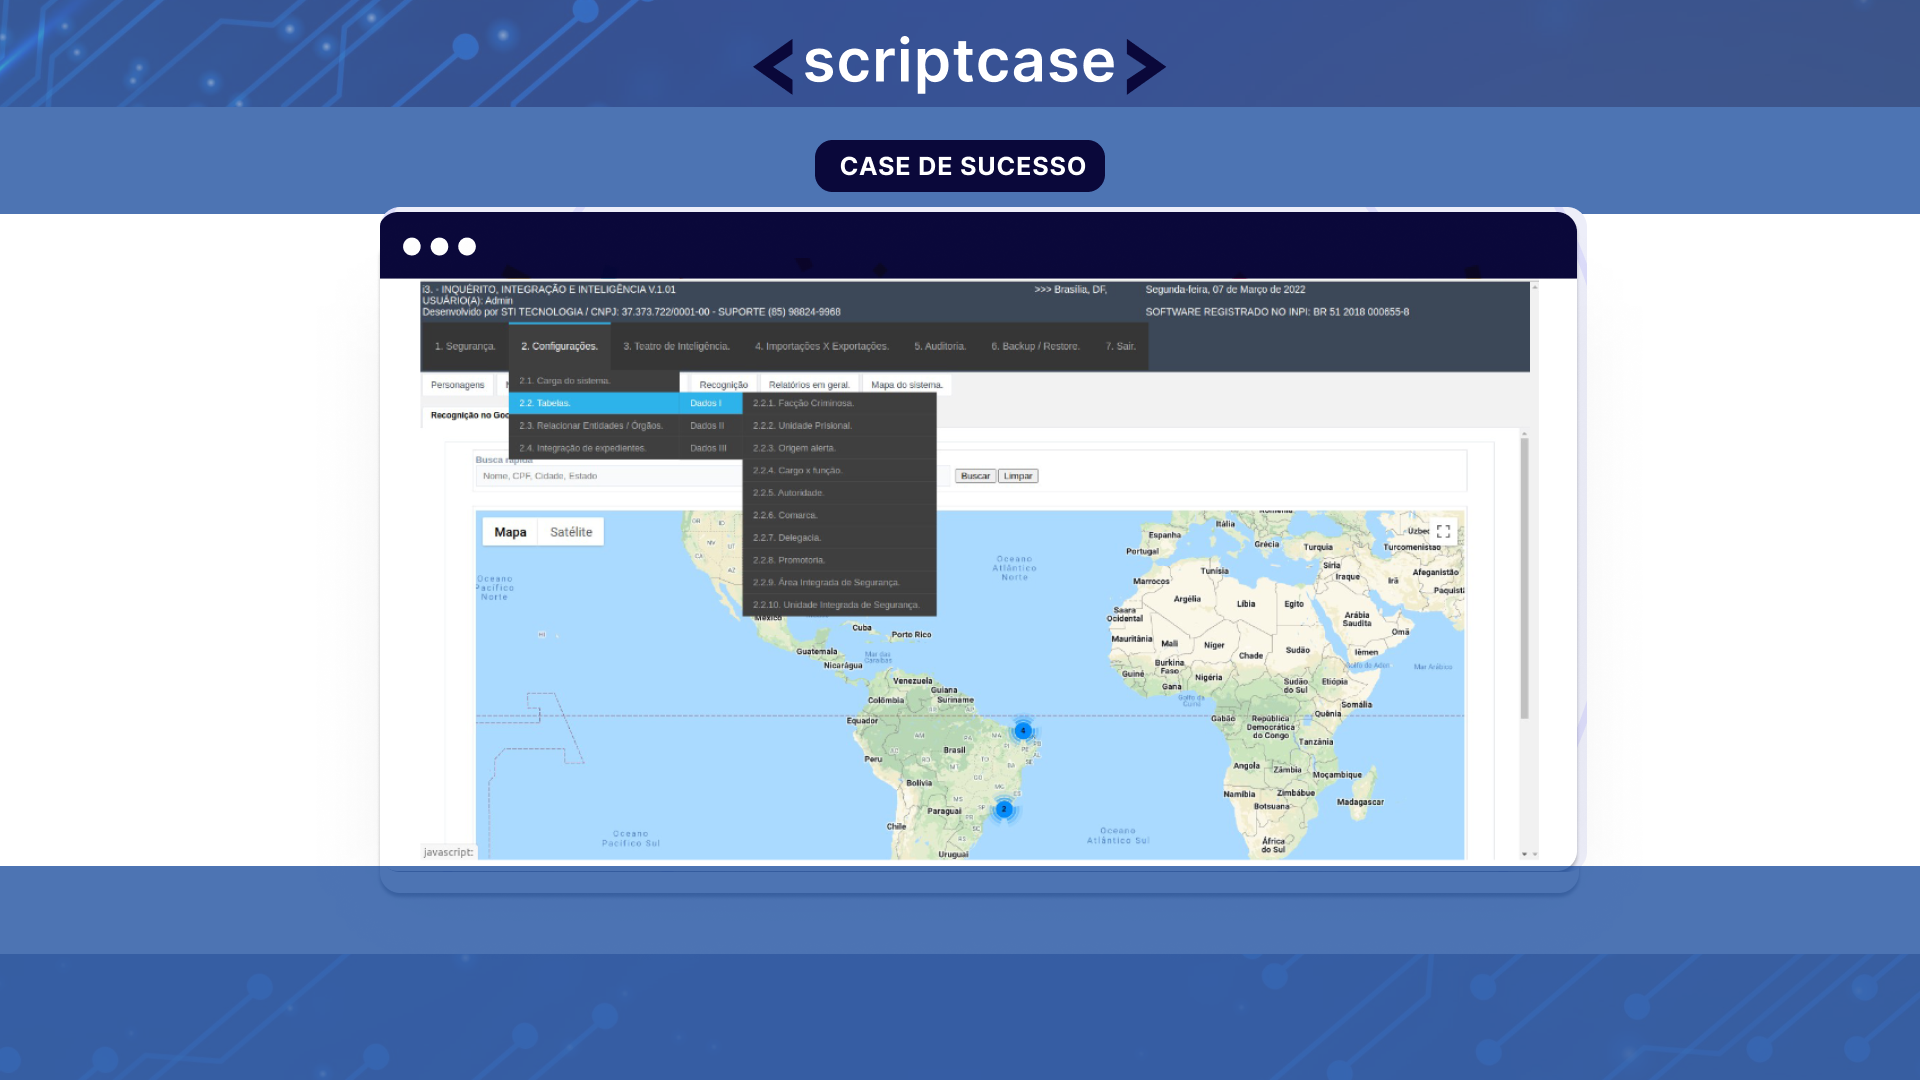
Task: Switch map view to Satélite
Action: point(571,532)
